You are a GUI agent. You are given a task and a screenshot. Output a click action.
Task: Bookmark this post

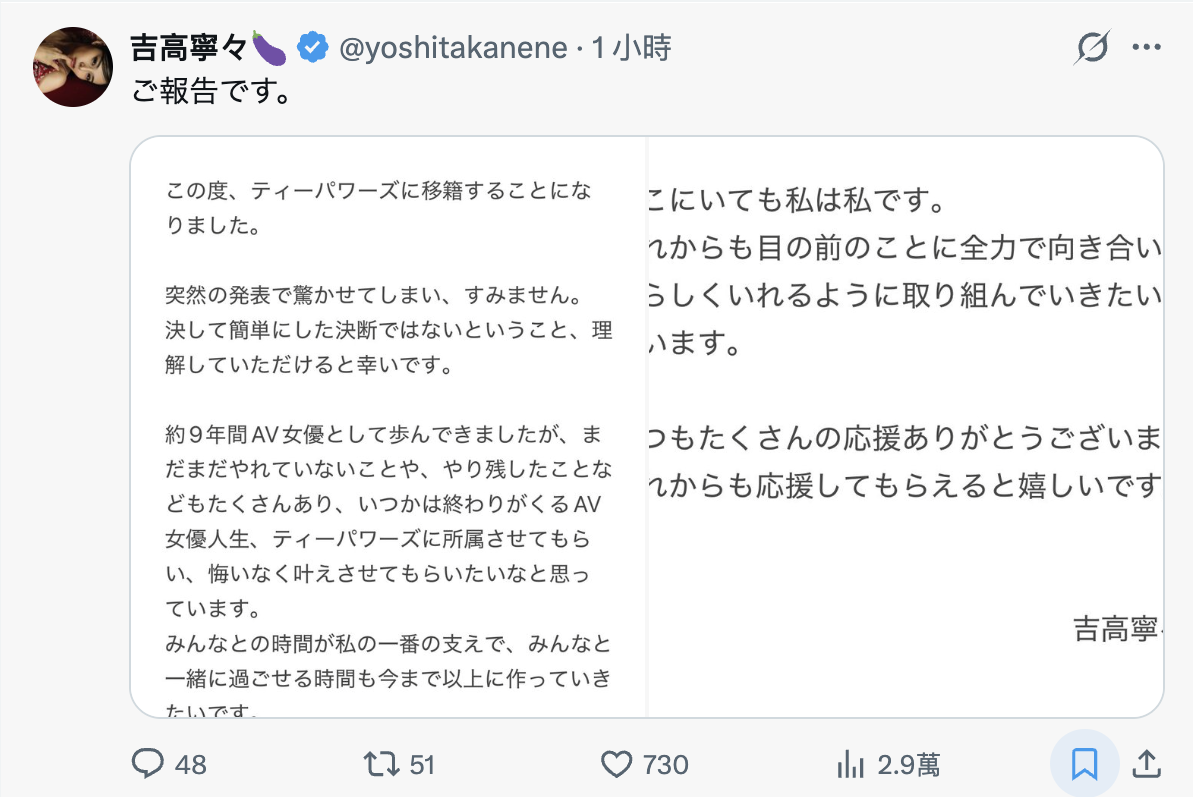pyautogui.click(x=1084, y=765)
